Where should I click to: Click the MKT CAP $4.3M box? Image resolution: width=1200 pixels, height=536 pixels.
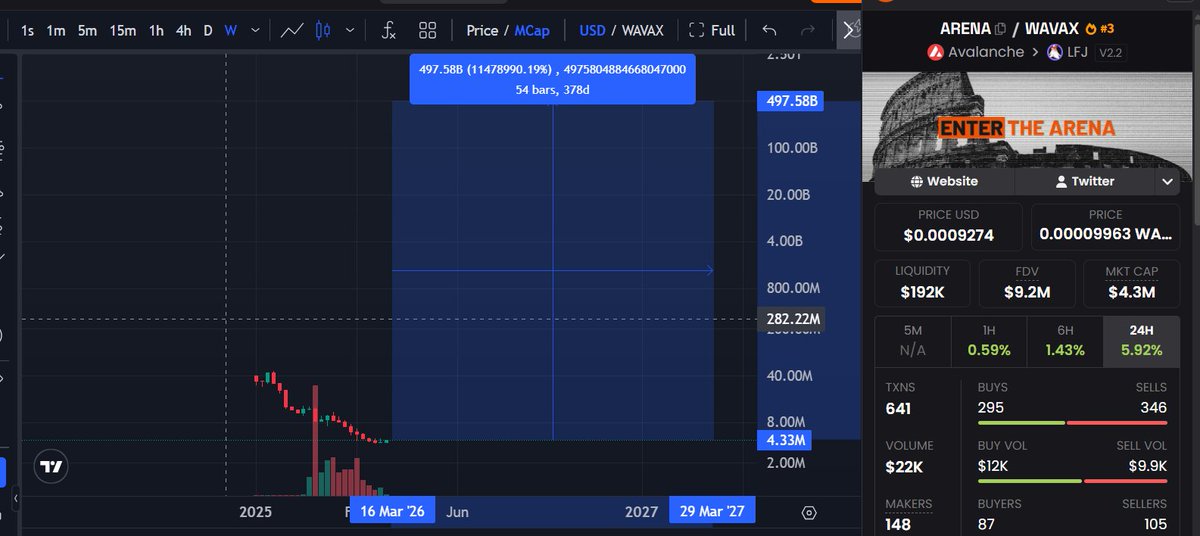tap(1131, 284)
